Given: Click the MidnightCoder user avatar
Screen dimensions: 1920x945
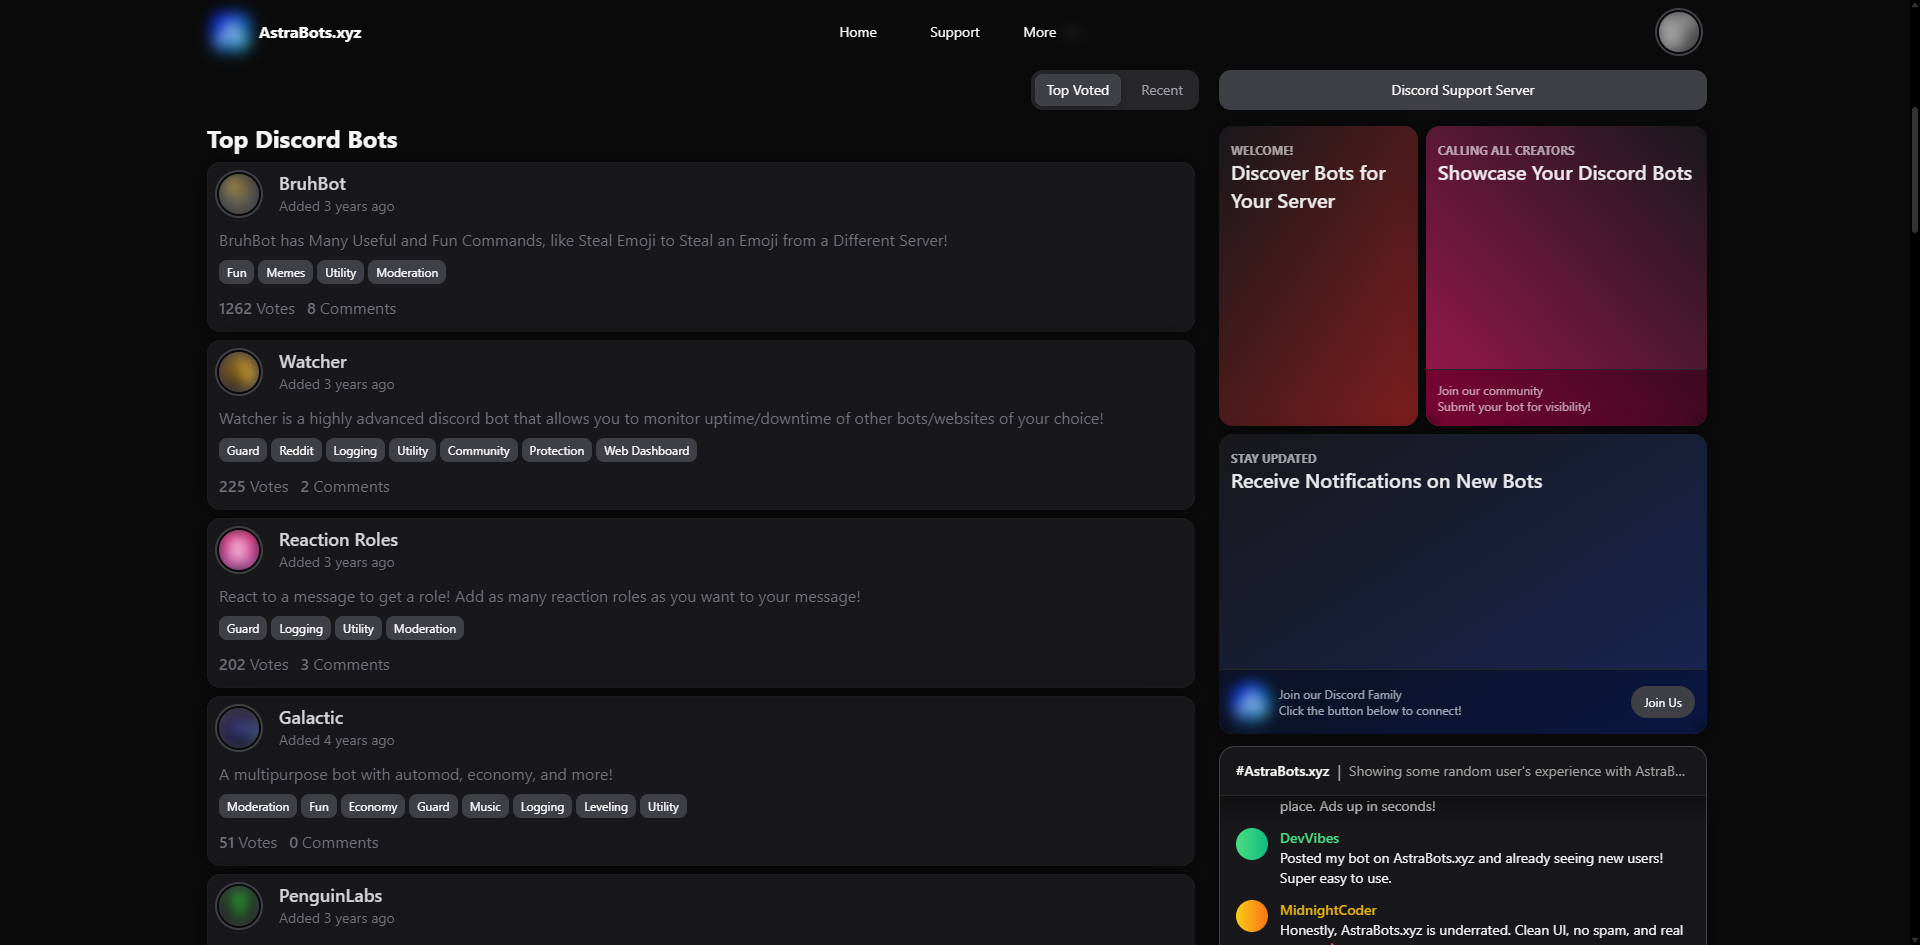Looking at the screenshot, I should [1252, 916].
